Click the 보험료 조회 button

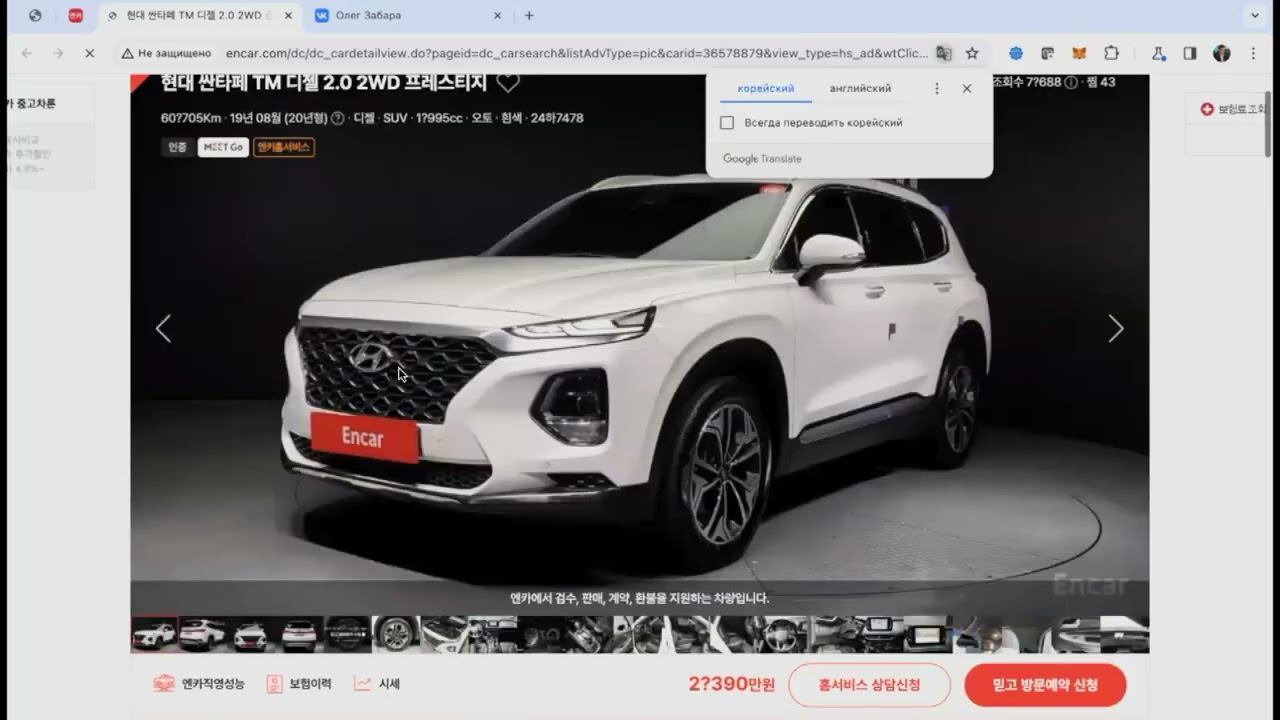pyautogui.click(x=1233, y=109)
